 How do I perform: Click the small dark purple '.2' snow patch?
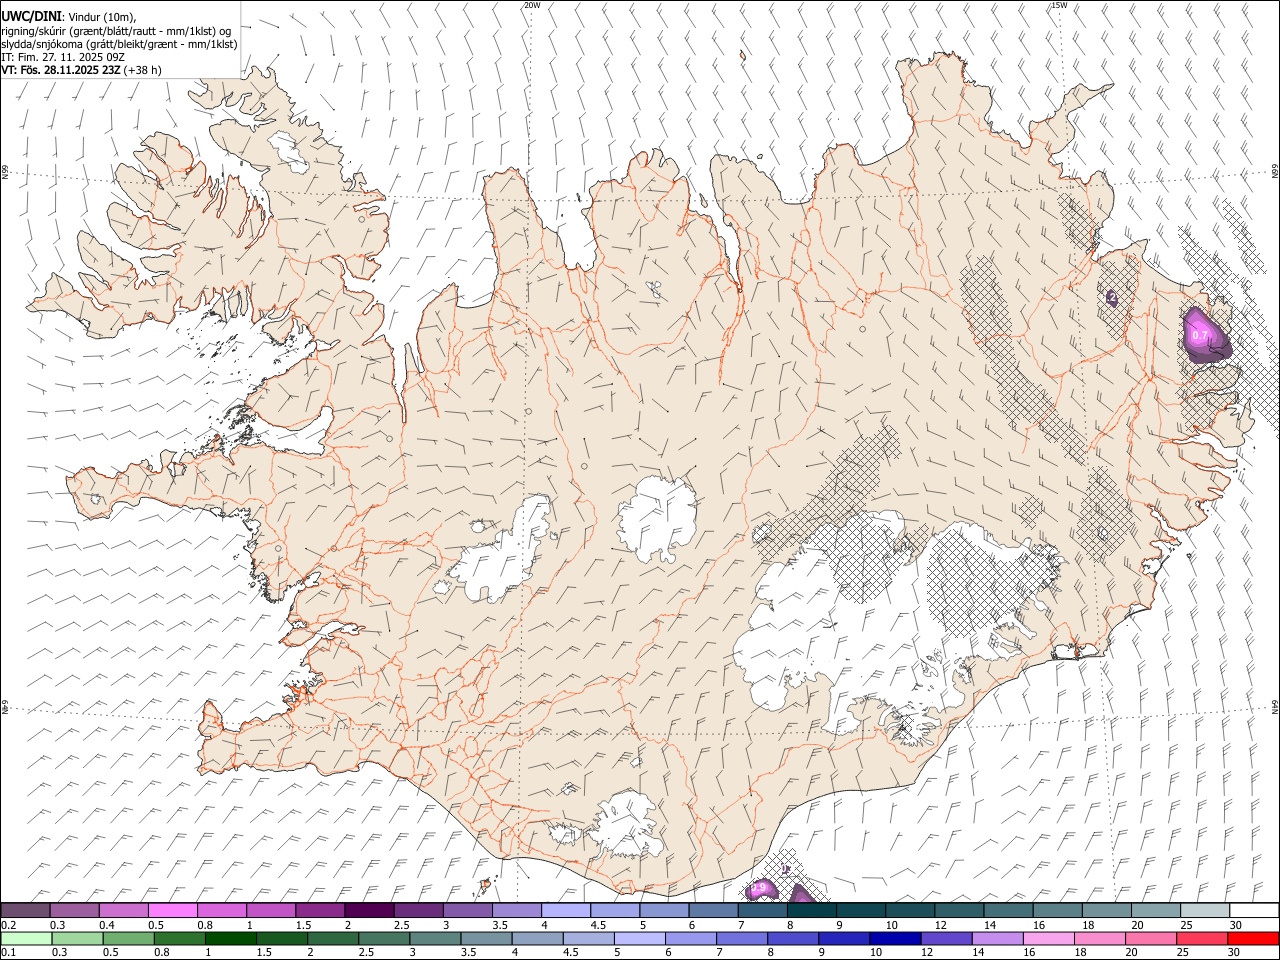click(x=1111, y=297)
